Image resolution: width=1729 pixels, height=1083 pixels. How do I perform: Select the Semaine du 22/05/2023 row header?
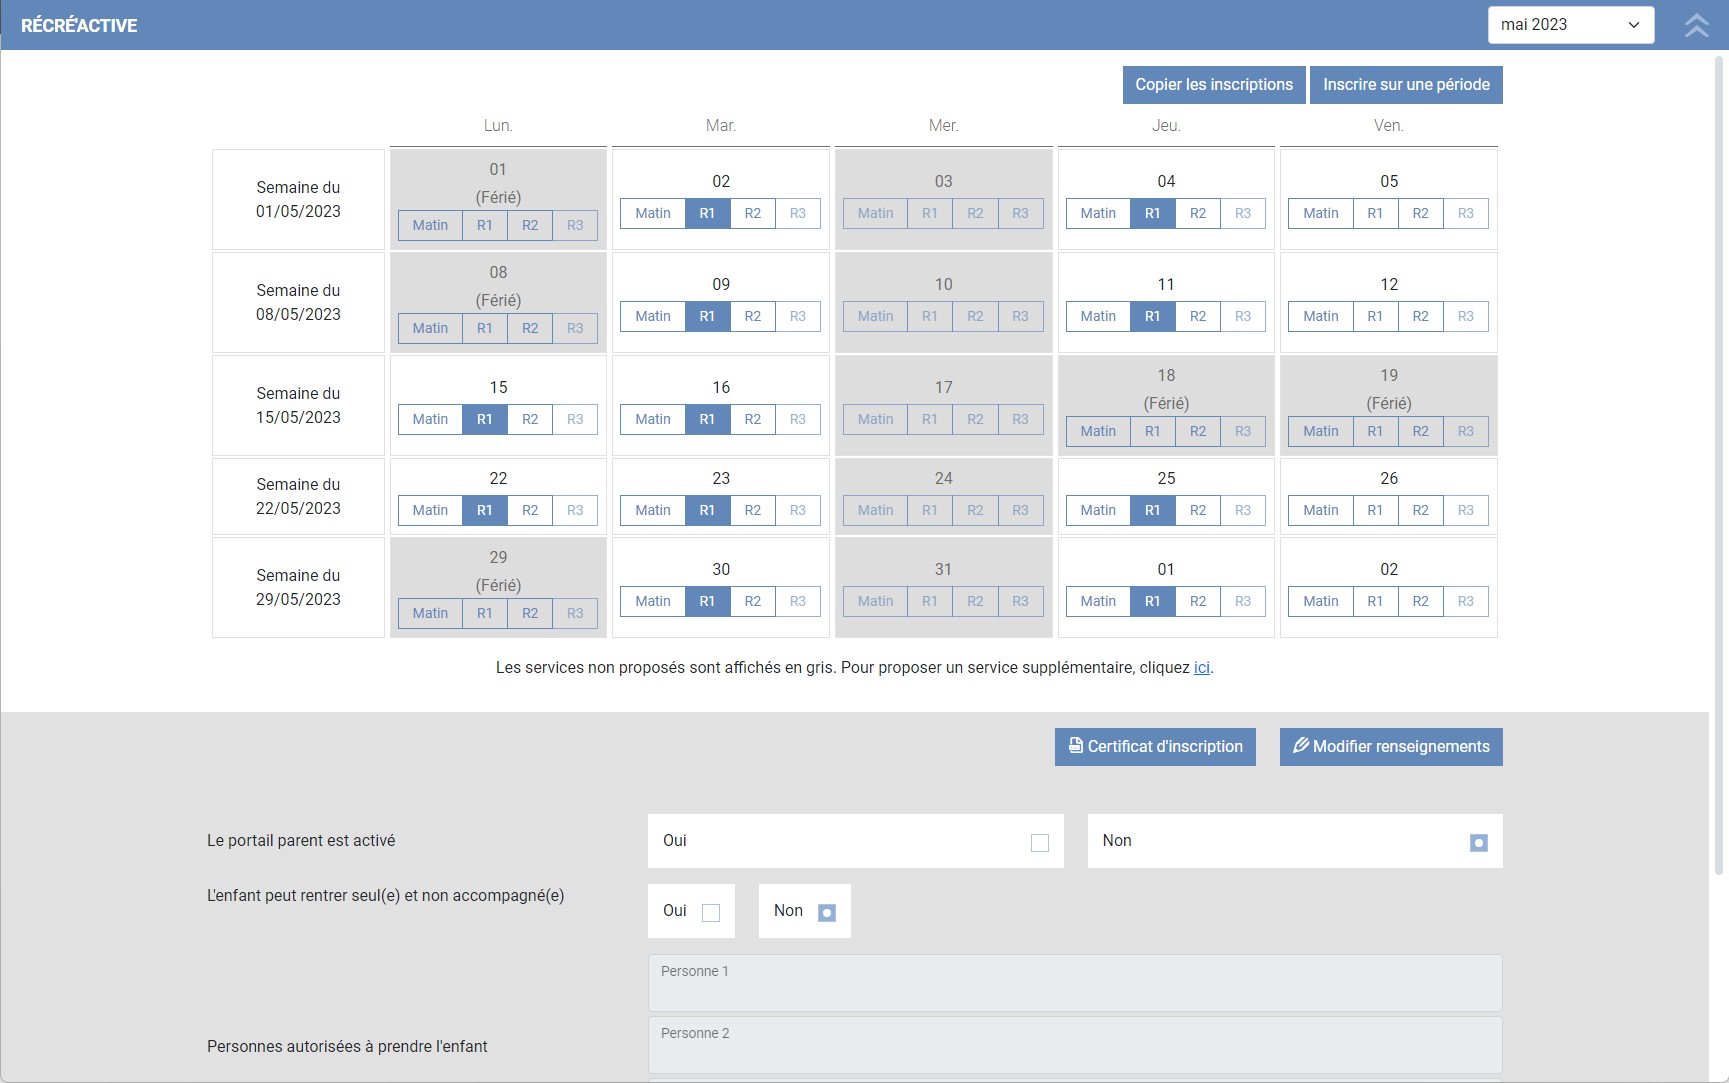pos(298,496)
